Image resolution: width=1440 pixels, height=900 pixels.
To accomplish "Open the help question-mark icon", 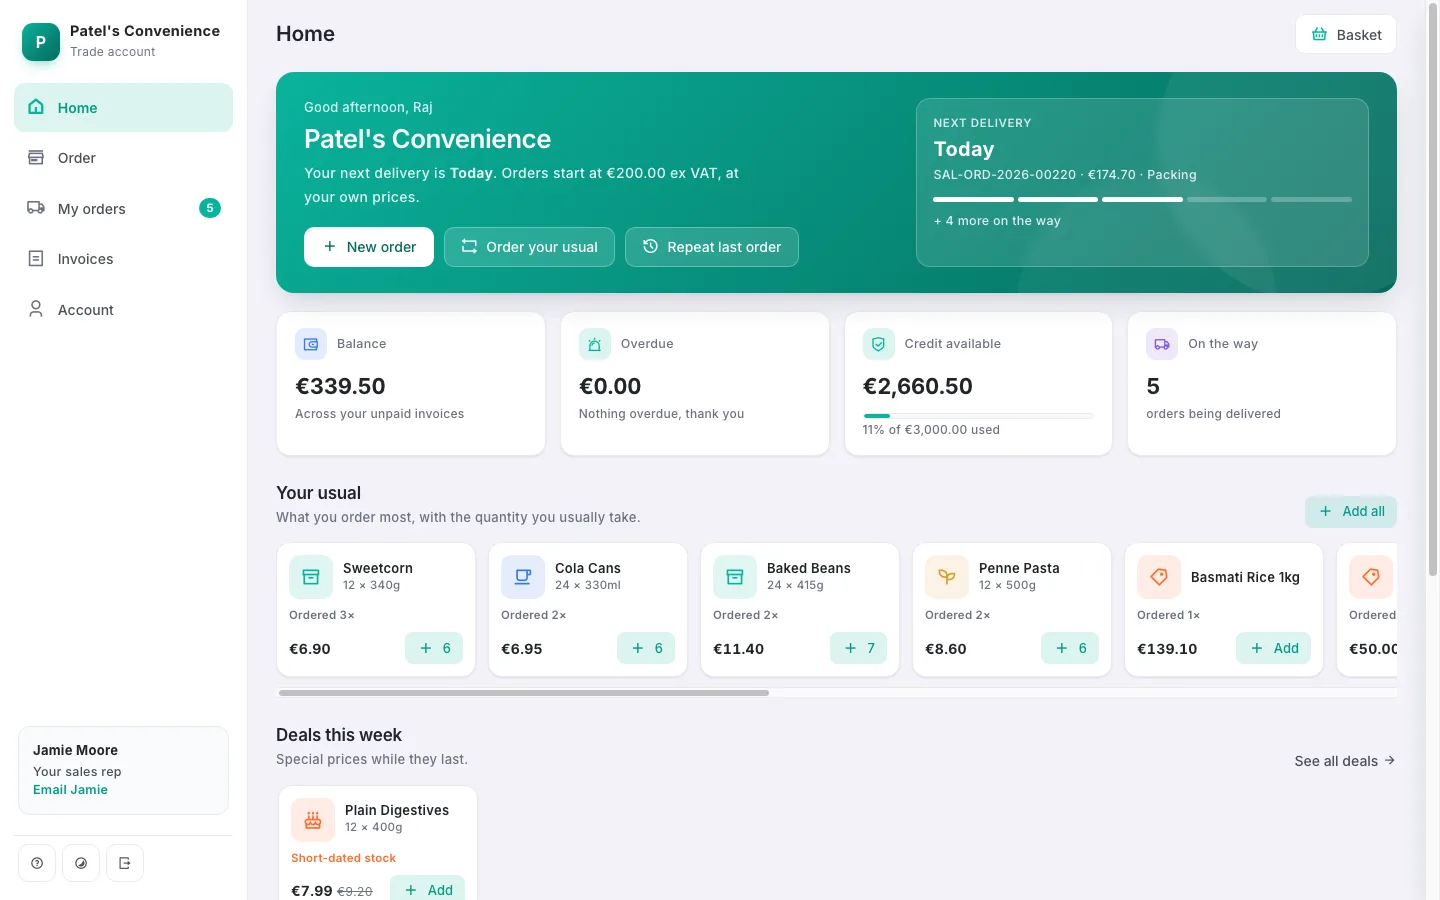I will pyautogui.click(x=37, y=863).
